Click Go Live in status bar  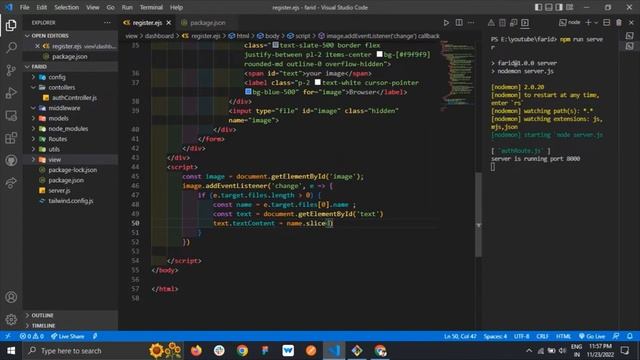click(x=592, y=336)
